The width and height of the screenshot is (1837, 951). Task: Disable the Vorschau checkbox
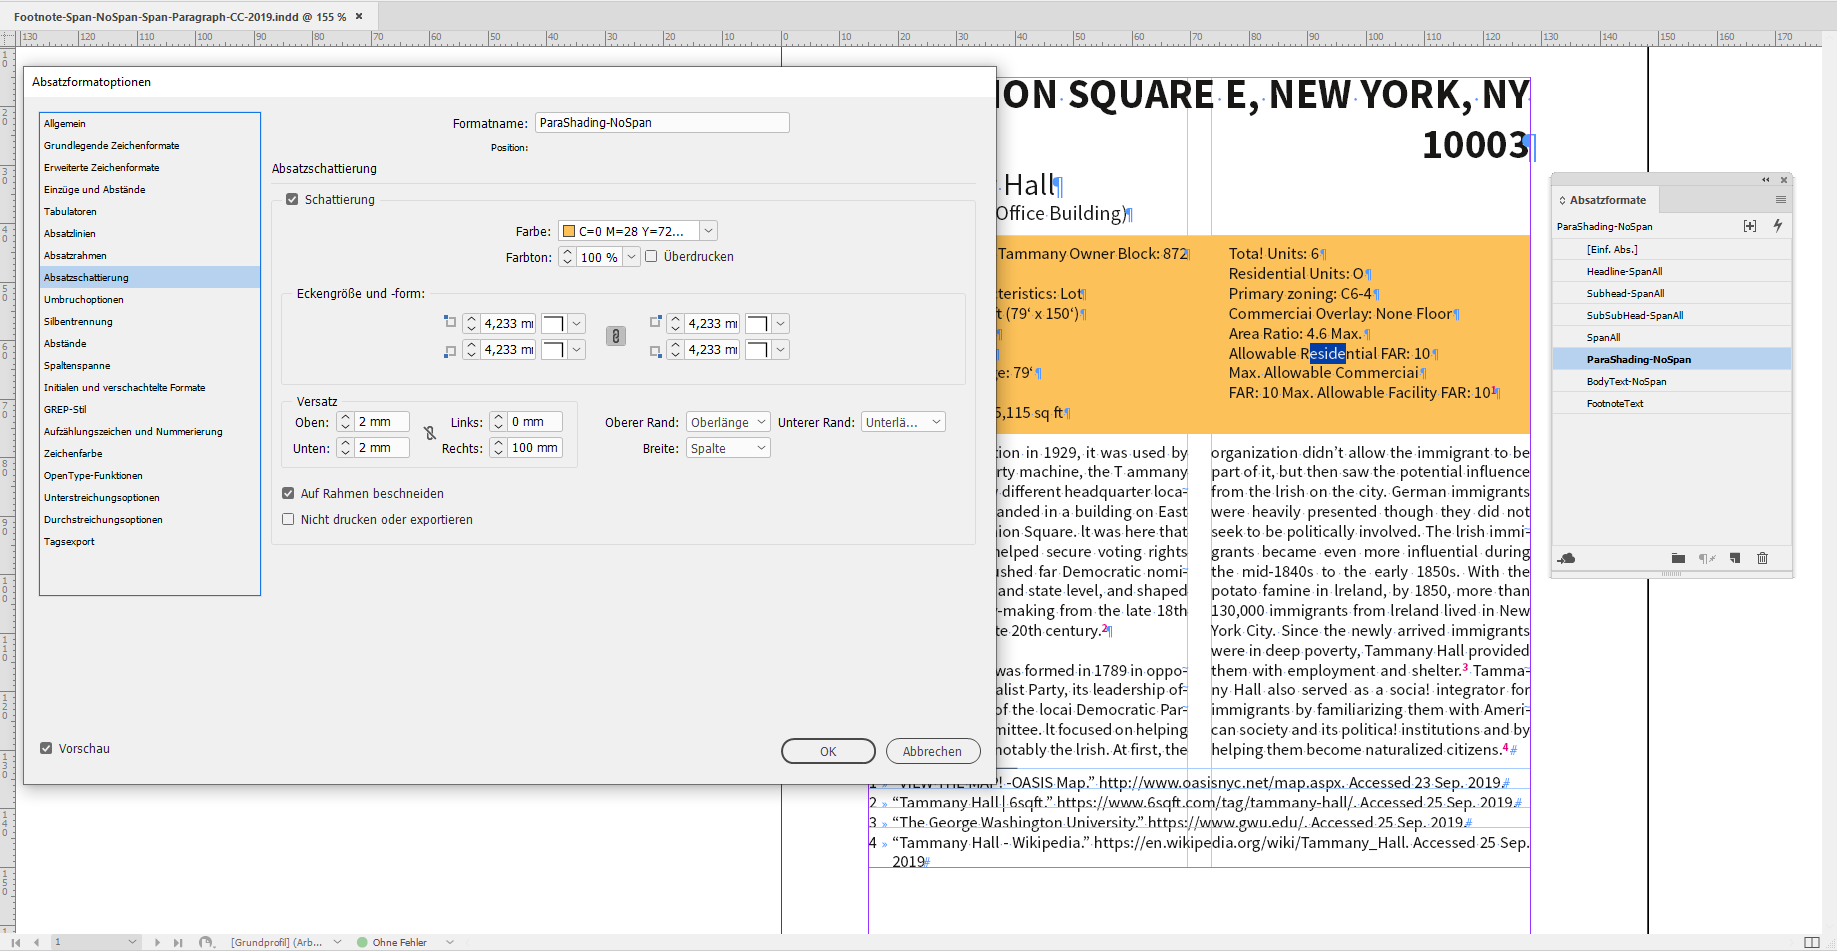[47, 747]
